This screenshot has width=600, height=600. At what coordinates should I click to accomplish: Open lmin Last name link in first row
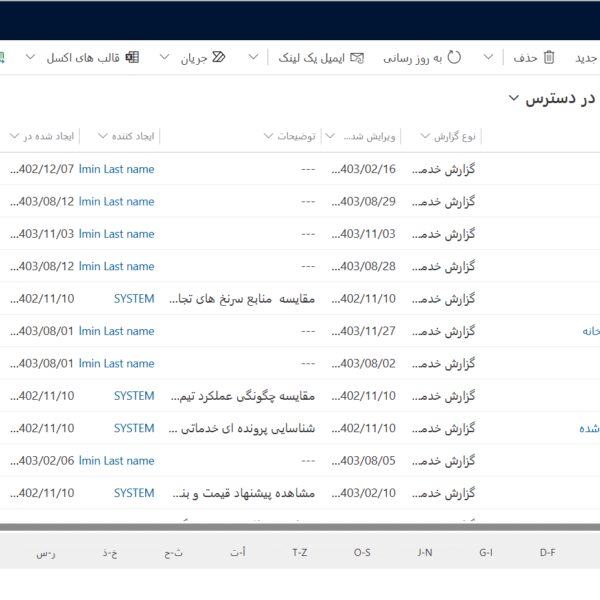[x=116, y=169]
